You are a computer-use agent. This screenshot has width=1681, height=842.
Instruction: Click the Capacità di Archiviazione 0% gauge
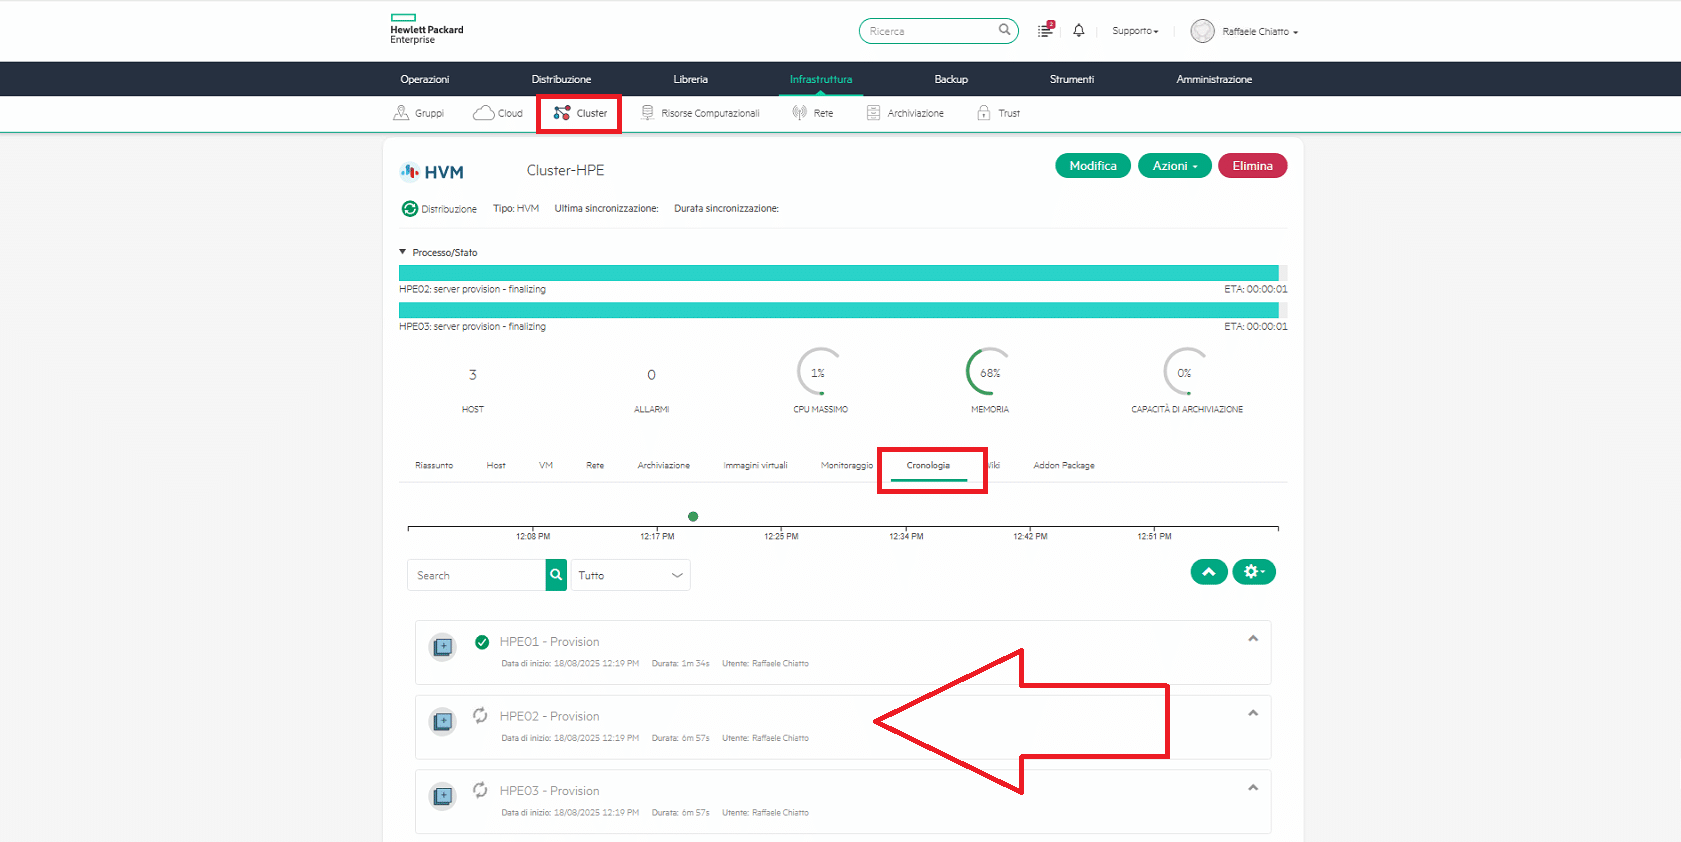point(1185,373)
